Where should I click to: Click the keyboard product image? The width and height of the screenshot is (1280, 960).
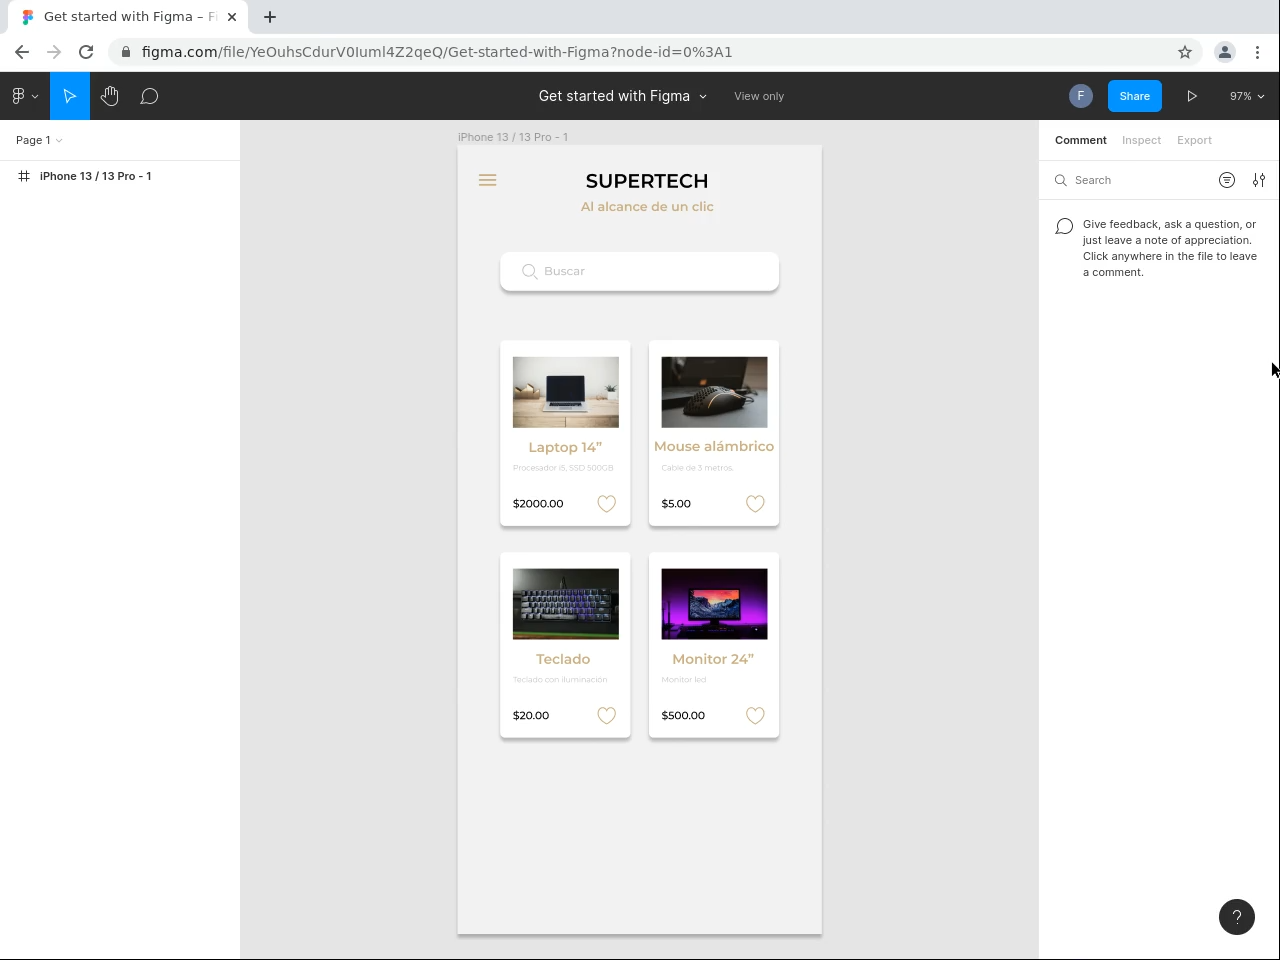[566, 604]
